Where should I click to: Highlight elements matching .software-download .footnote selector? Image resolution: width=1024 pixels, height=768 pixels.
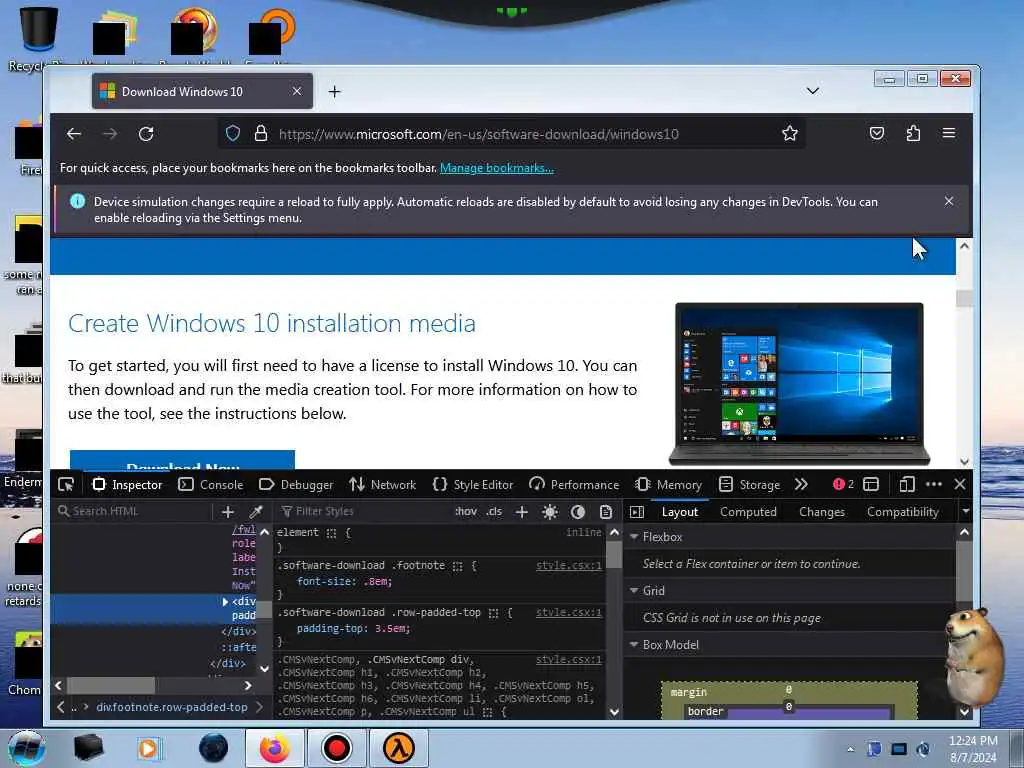pos(457,566)
